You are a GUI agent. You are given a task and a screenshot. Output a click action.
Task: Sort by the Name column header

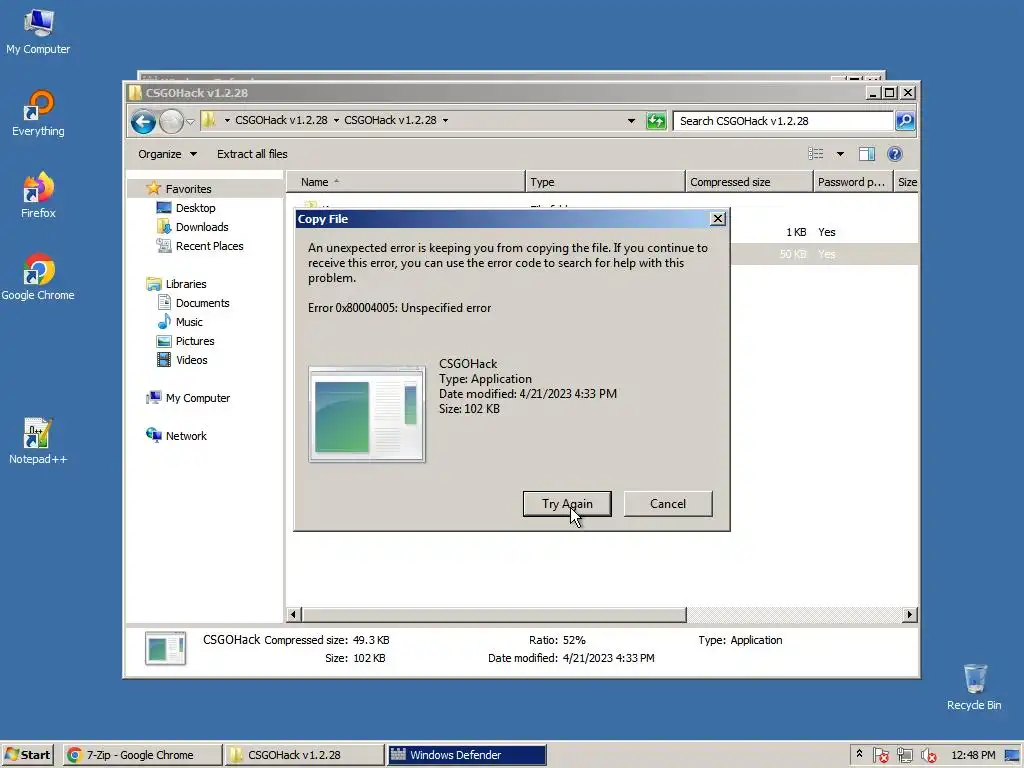(x=406, y=182)
